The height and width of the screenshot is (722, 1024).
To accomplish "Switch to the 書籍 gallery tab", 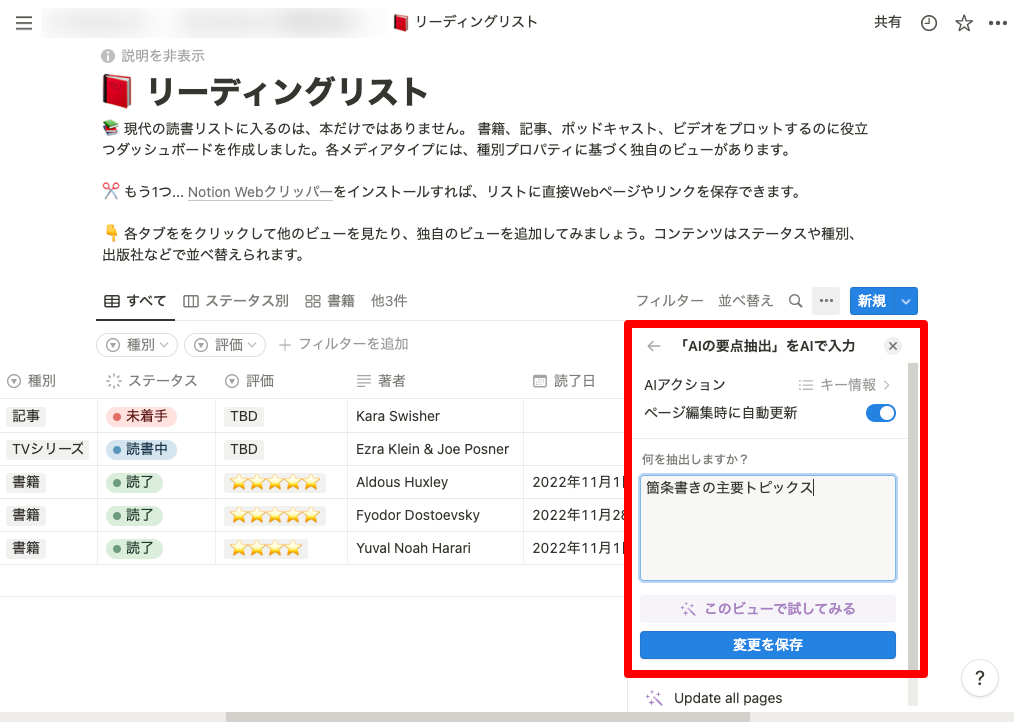I will click(330, 301).
